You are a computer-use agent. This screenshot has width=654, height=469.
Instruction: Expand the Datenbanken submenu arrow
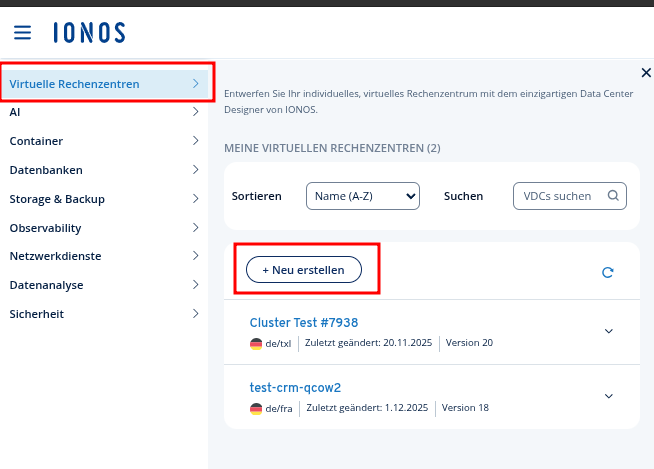pos(195,170)
